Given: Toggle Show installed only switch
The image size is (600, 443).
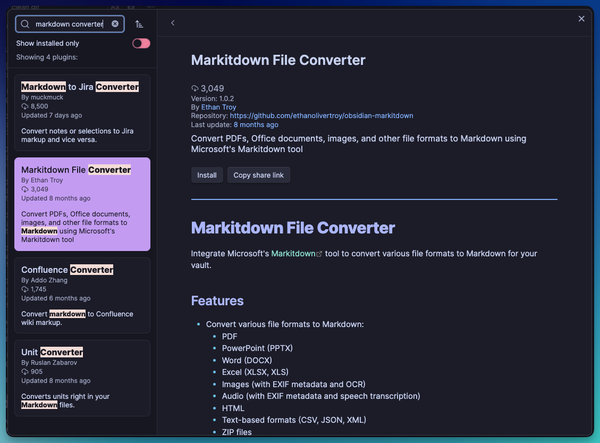Looking at the screenshot, I should [141, 43].
